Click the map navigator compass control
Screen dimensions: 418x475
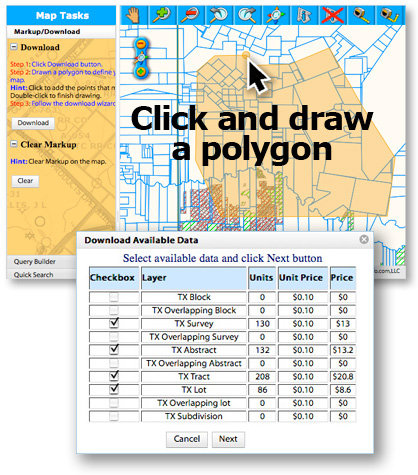[x=141, y=58]
